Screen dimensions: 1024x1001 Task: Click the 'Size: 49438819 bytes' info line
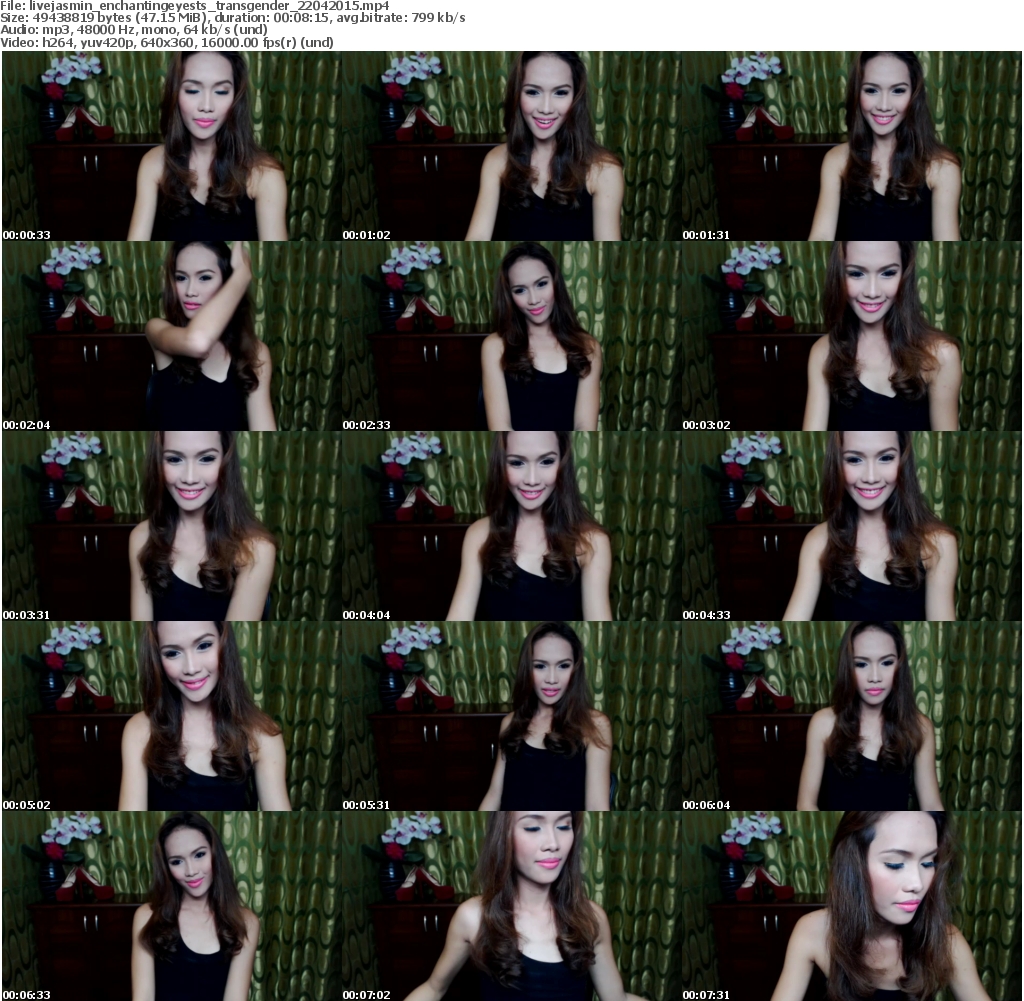pos(232,18)
